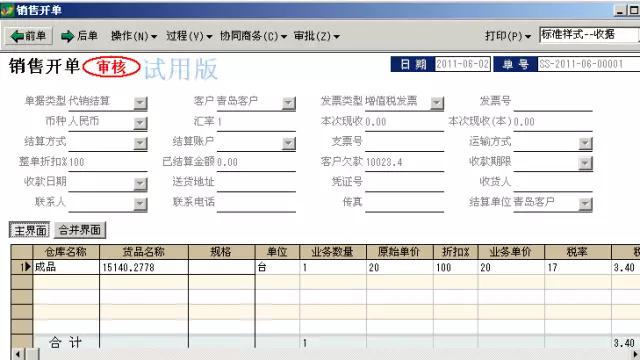The image size is (640, 360).
Task: Click the app icon in title bar
Action: [x=7, y=10]
